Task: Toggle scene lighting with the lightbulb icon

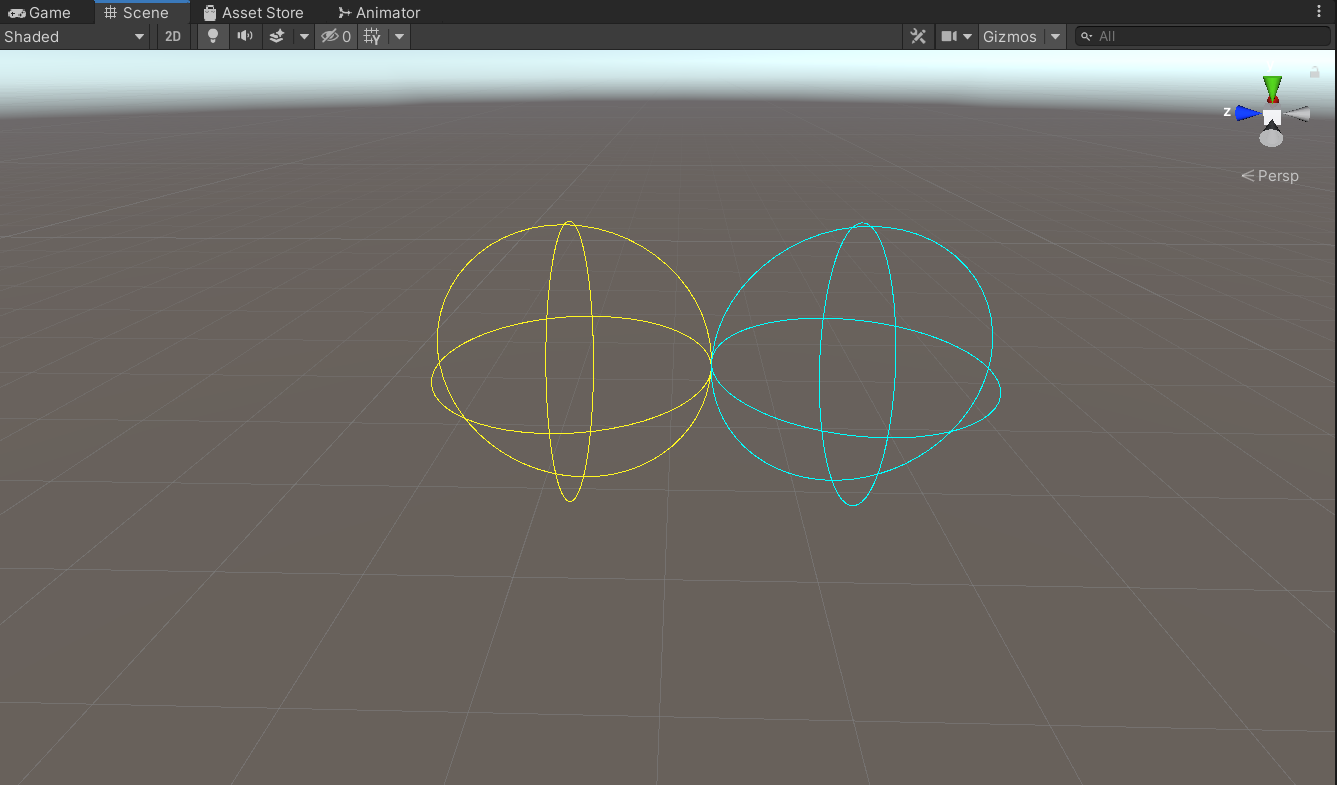Action: pyautogui.click(x=213, y=37)
